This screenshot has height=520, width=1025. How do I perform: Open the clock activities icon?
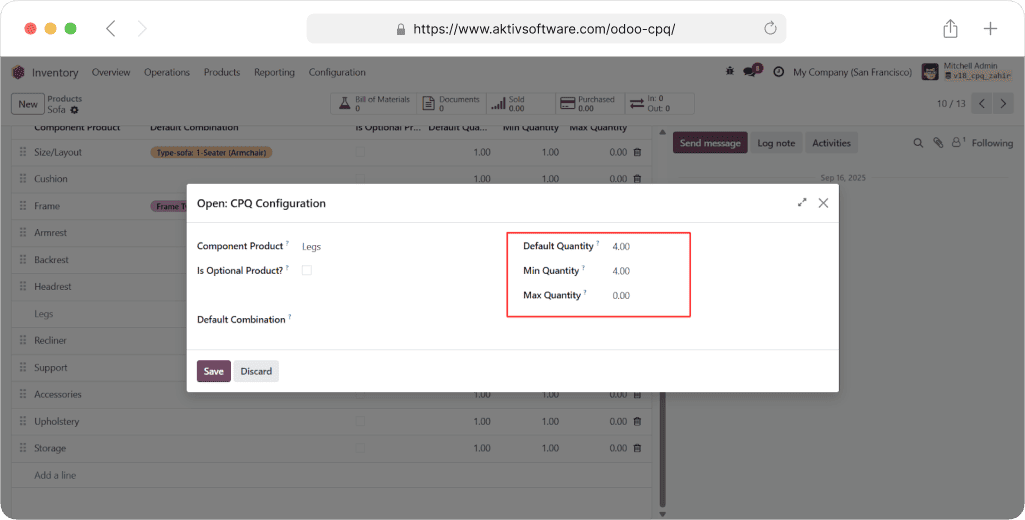(778, 72)
